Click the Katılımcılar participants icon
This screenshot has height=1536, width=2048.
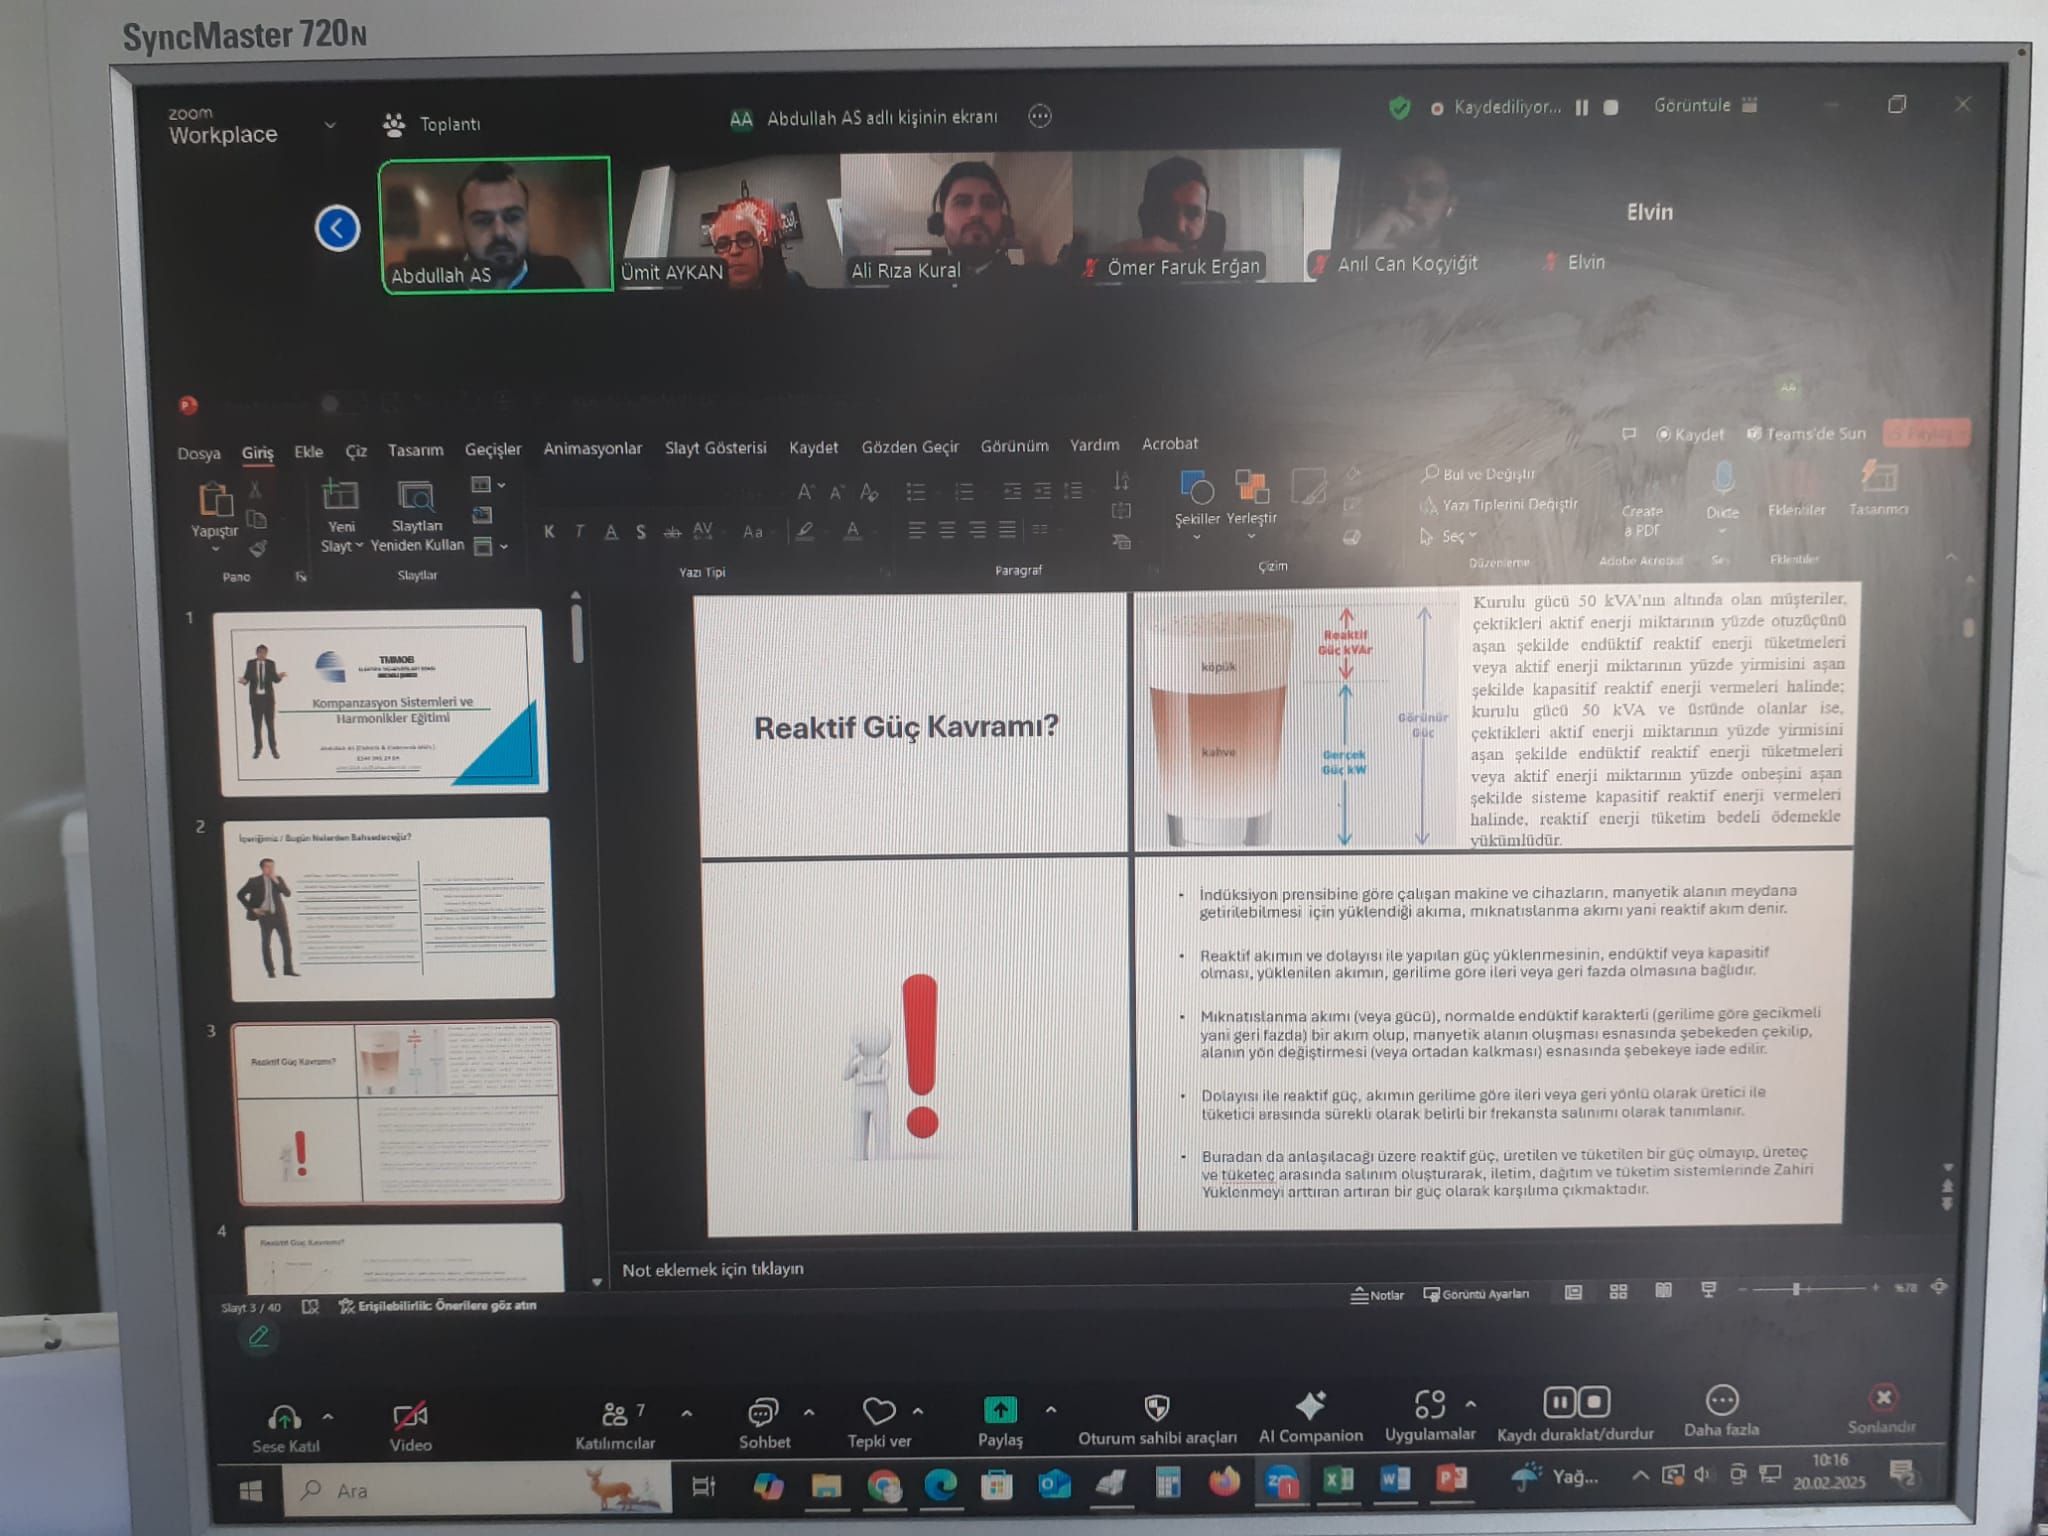click(614, 1414)
